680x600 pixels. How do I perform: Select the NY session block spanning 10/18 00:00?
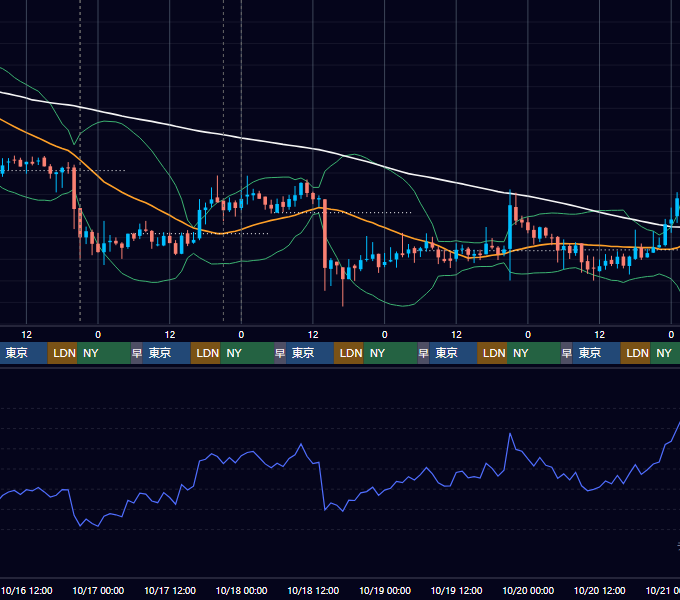click(x=247, y=353)
